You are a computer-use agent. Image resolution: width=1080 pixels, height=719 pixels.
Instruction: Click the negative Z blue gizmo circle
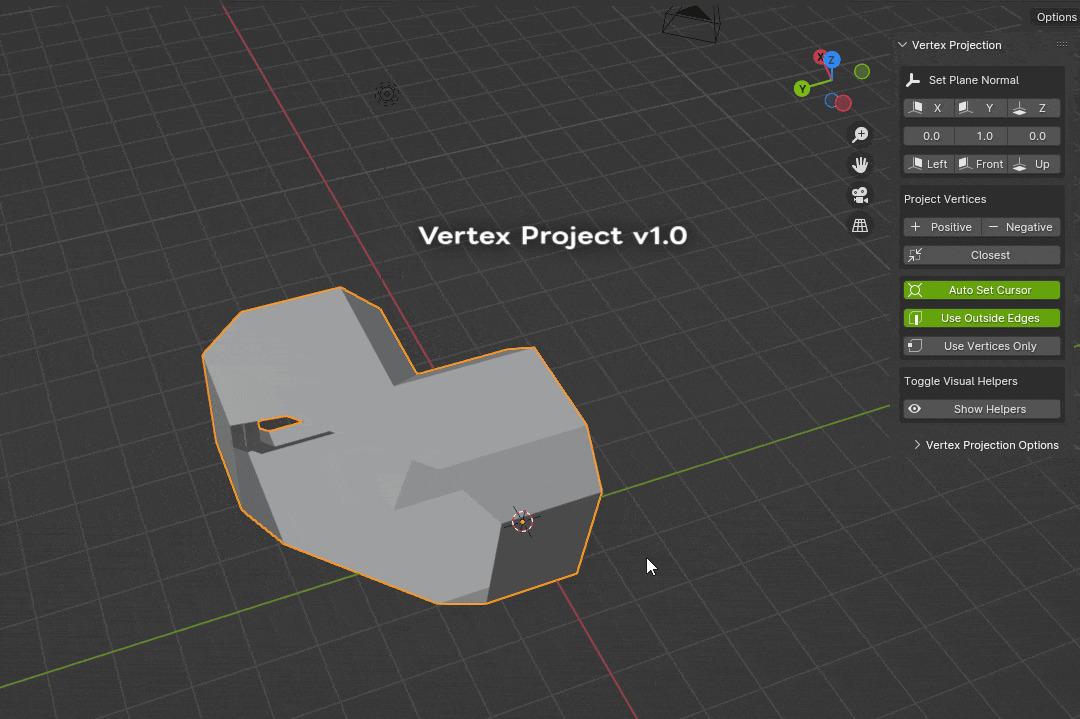pos(831,101)
